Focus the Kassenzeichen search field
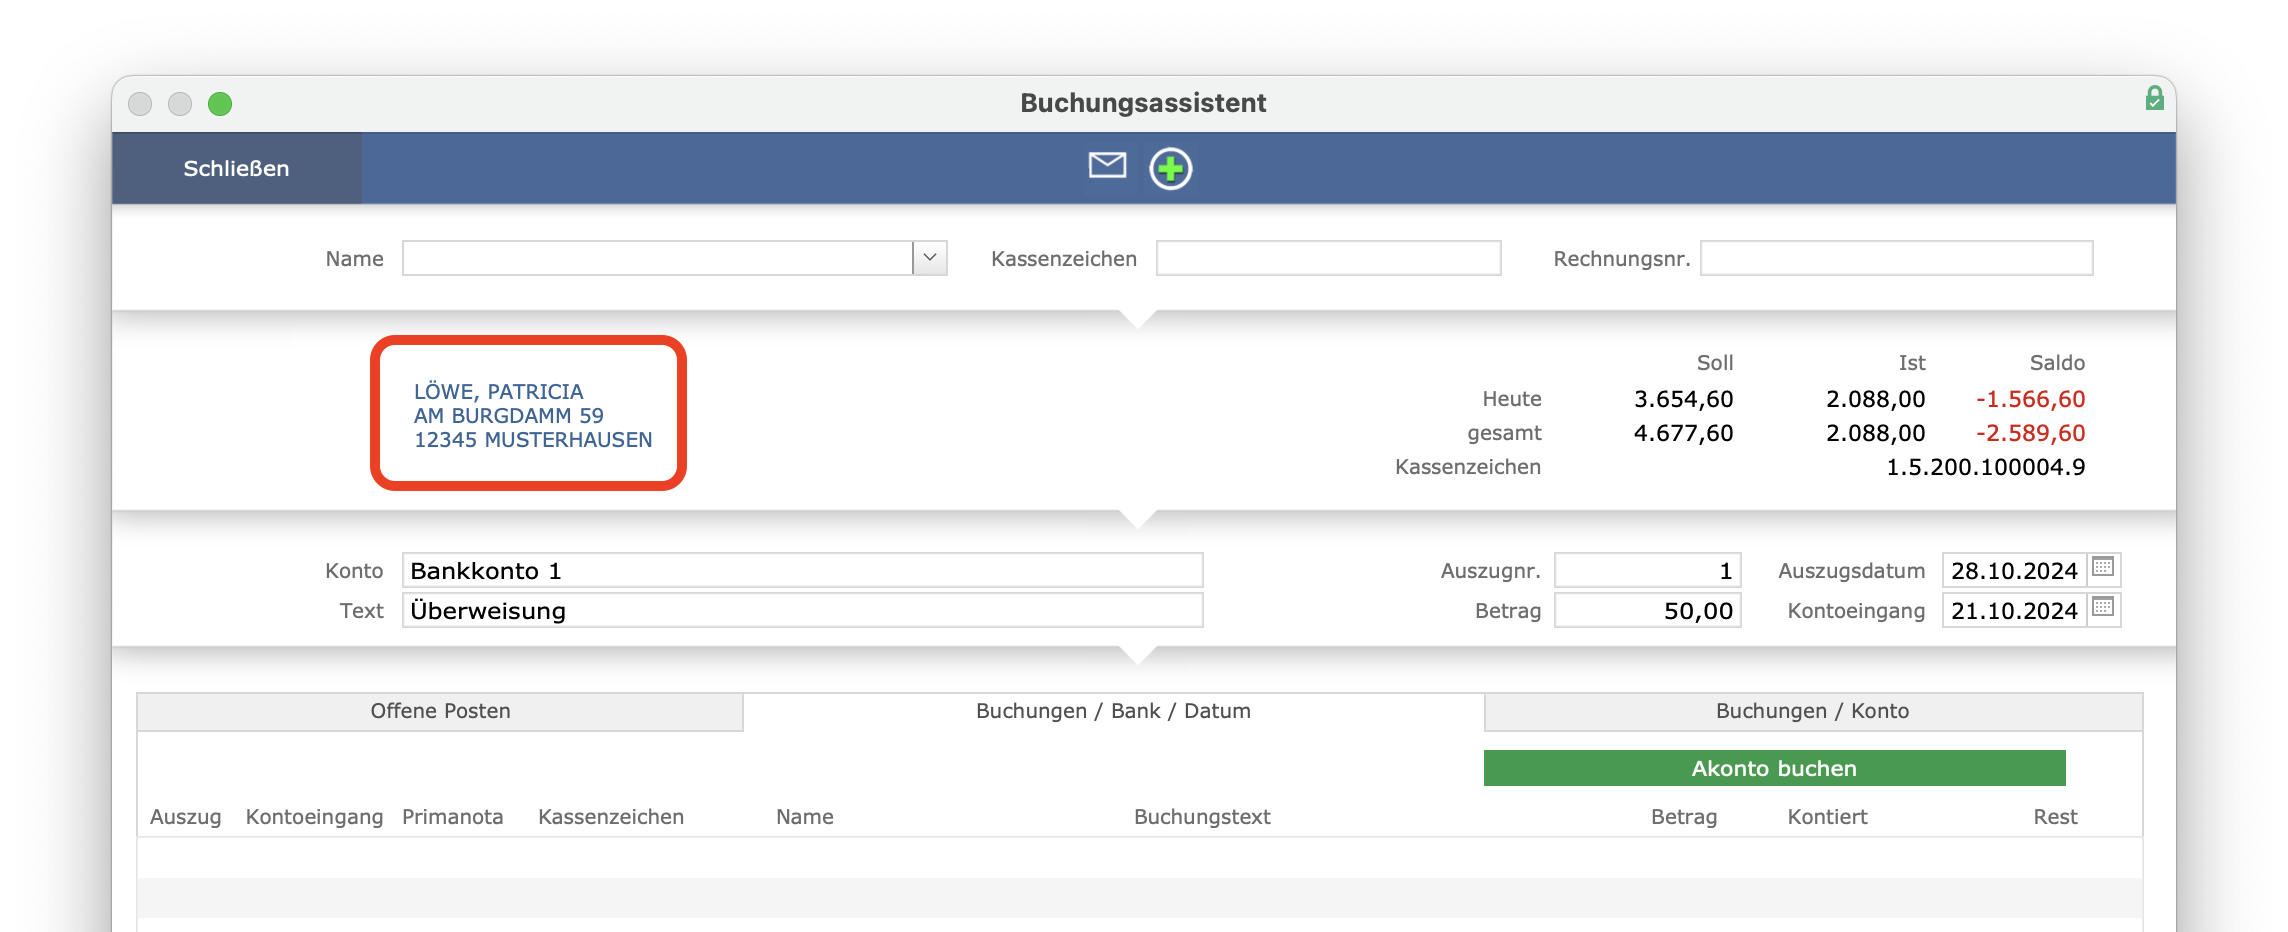Image resolution: width=2288 pixels, height=932 pixels. [x=1328, y=258]
